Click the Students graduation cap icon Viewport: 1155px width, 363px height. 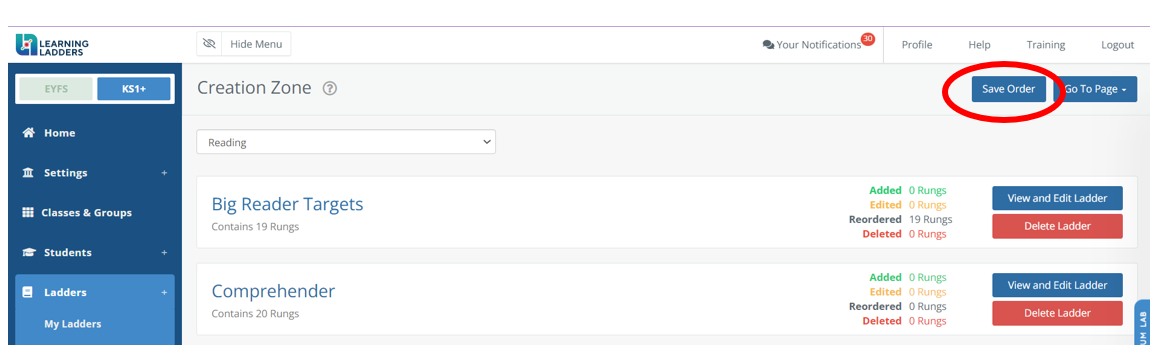pos(29,253)
